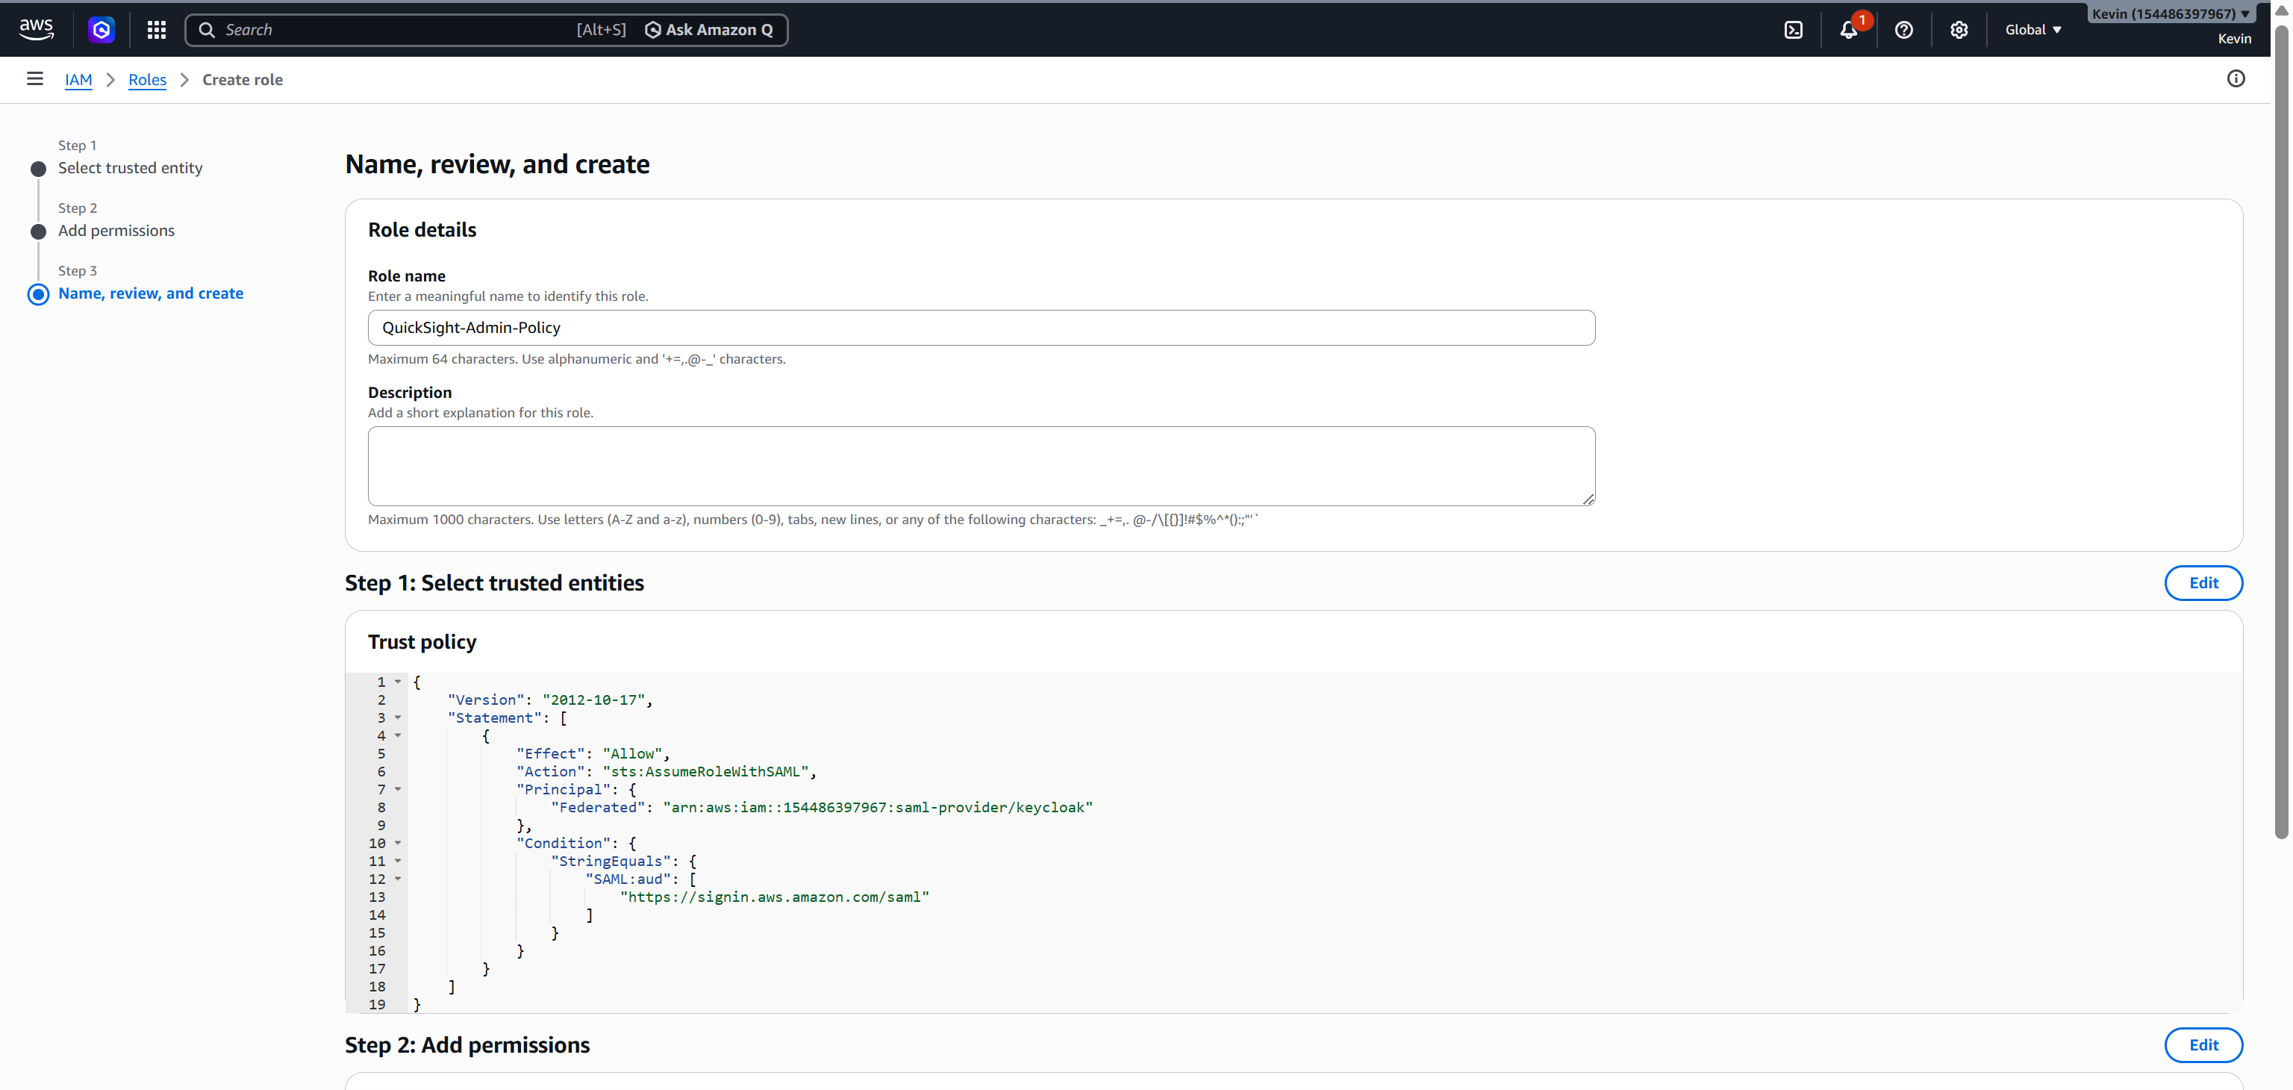Expand the Global region dropdown
The image size is (2293, 1090).
click(2033, 30)
